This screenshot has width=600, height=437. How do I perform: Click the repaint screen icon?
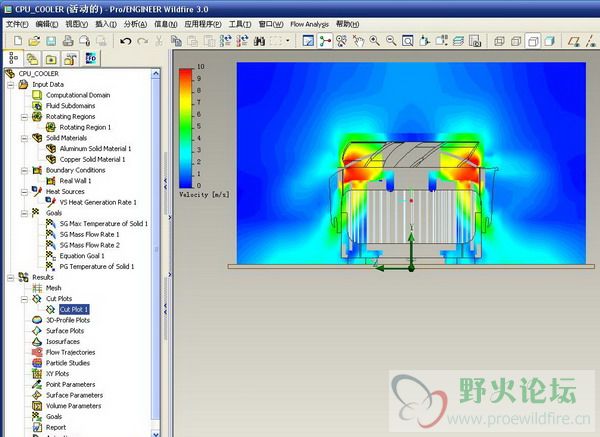point(308,41)
